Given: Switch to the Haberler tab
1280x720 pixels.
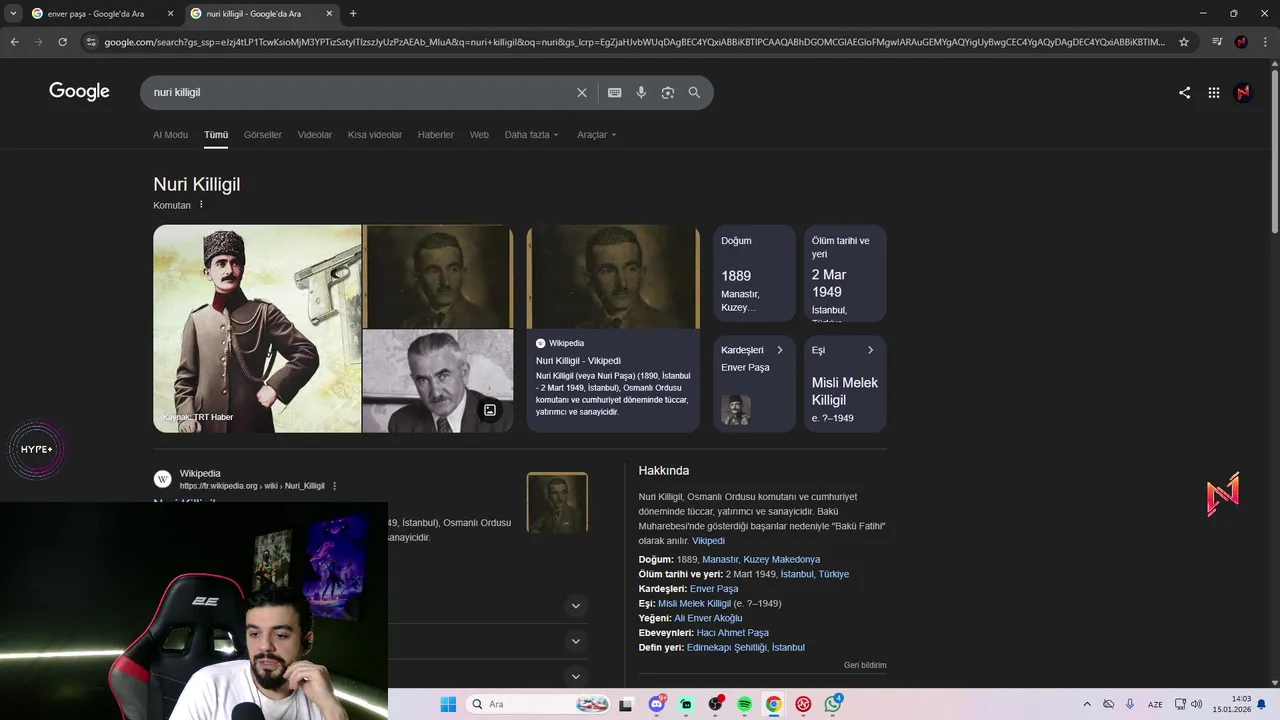Looking at the screenshot, I should [x=436, y=135].
